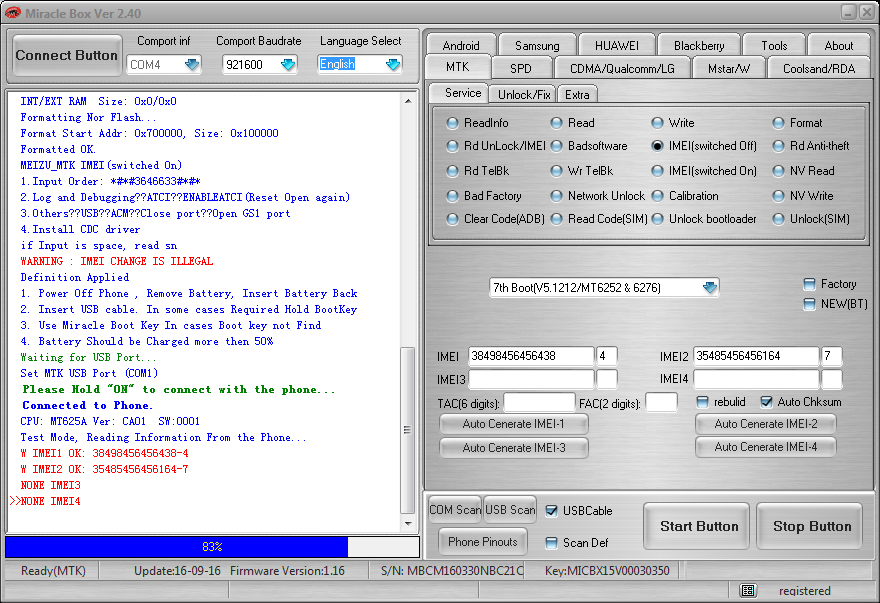
Task: Open the About tab
Action: tap(838, 45)
